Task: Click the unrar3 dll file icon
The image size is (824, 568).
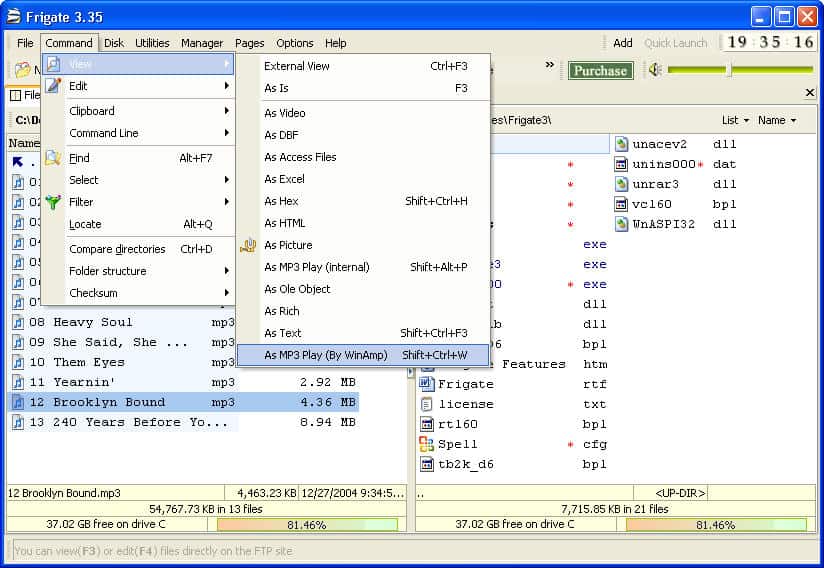Action: point(620,184)
